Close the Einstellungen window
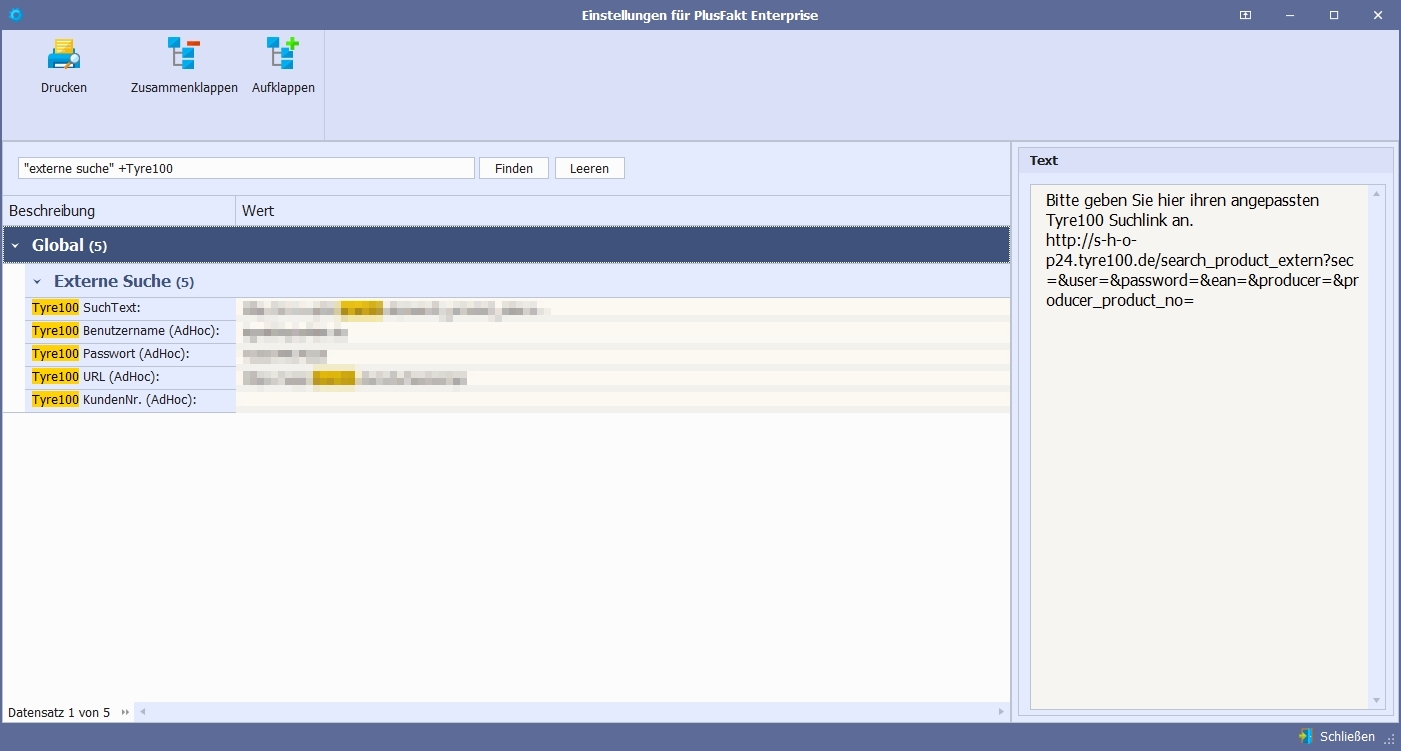This screenshot has width=1401, height=751. [x=1379, y=15]
